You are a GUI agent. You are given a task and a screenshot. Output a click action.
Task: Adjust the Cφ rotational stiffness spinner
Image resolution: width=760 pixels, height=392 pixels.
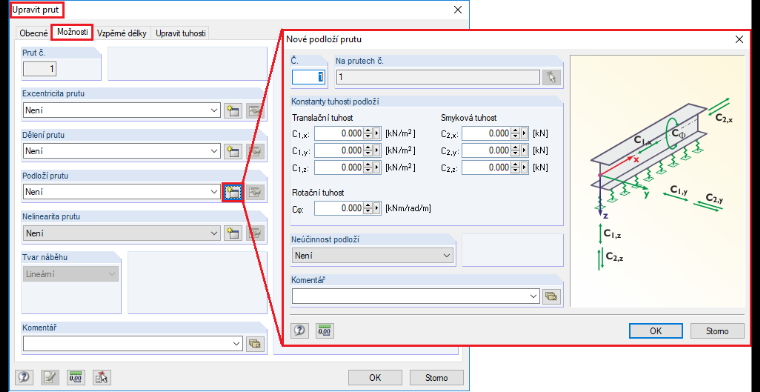point(367,208)
